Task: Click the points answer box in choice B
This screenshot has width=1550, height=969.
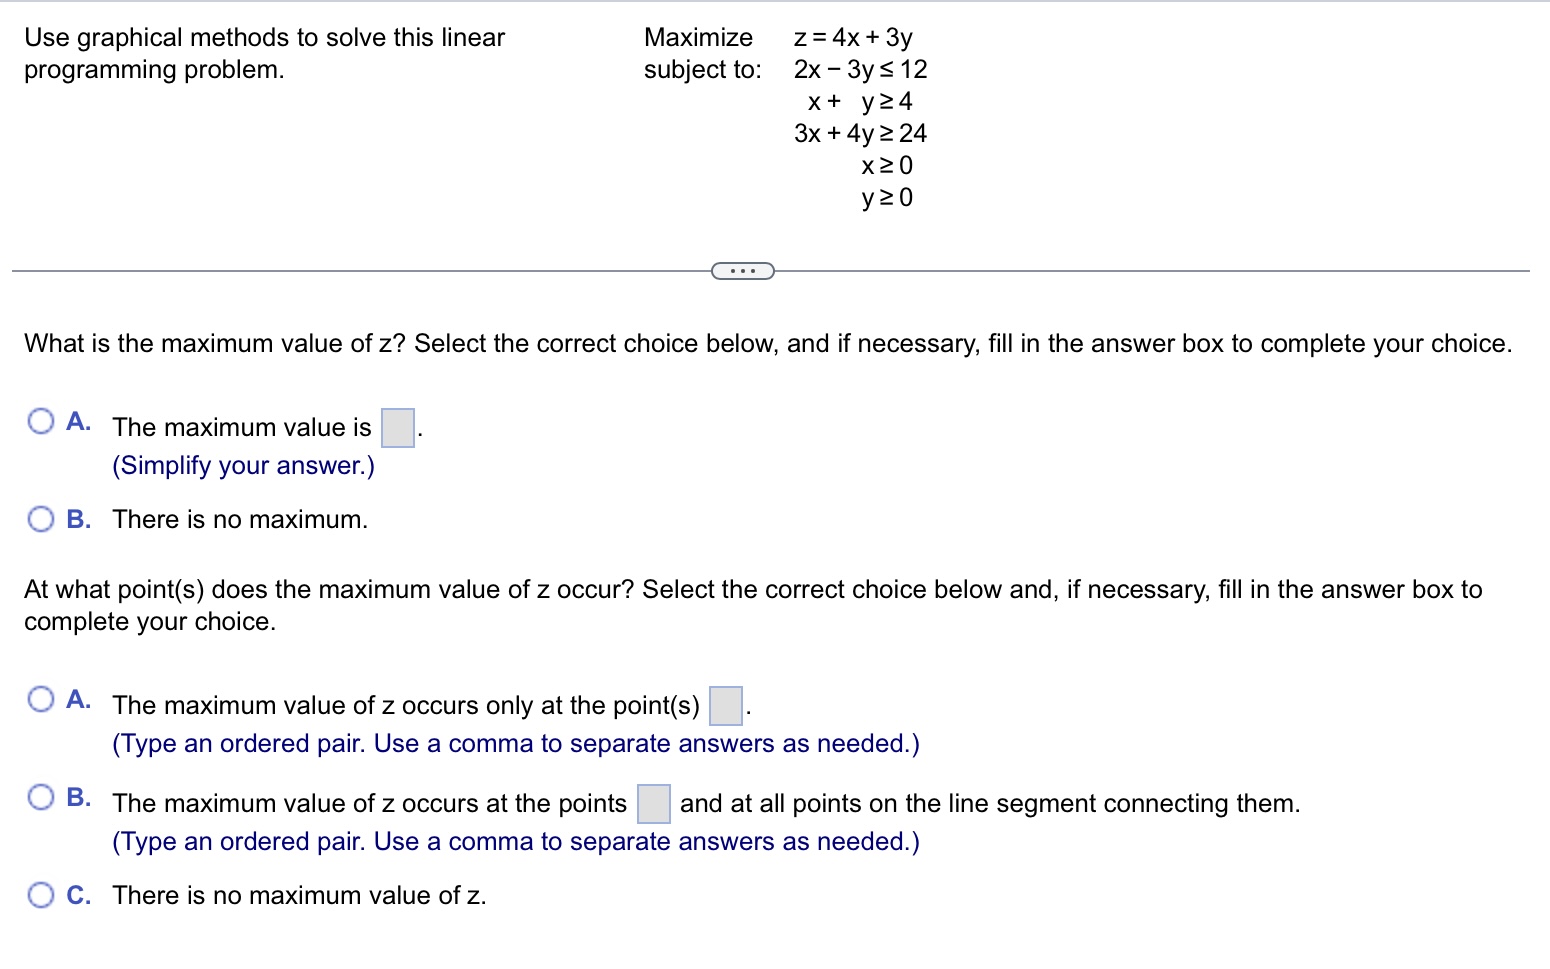Action: (652, 803)
